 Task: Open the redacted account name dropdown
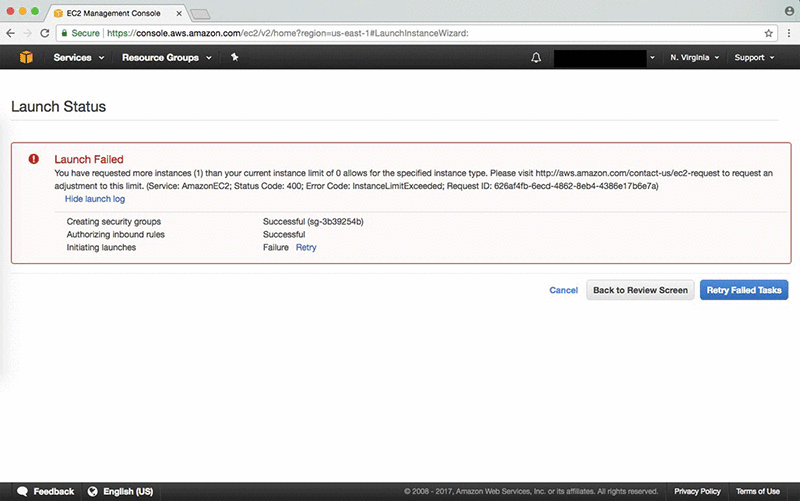point(605,58)
